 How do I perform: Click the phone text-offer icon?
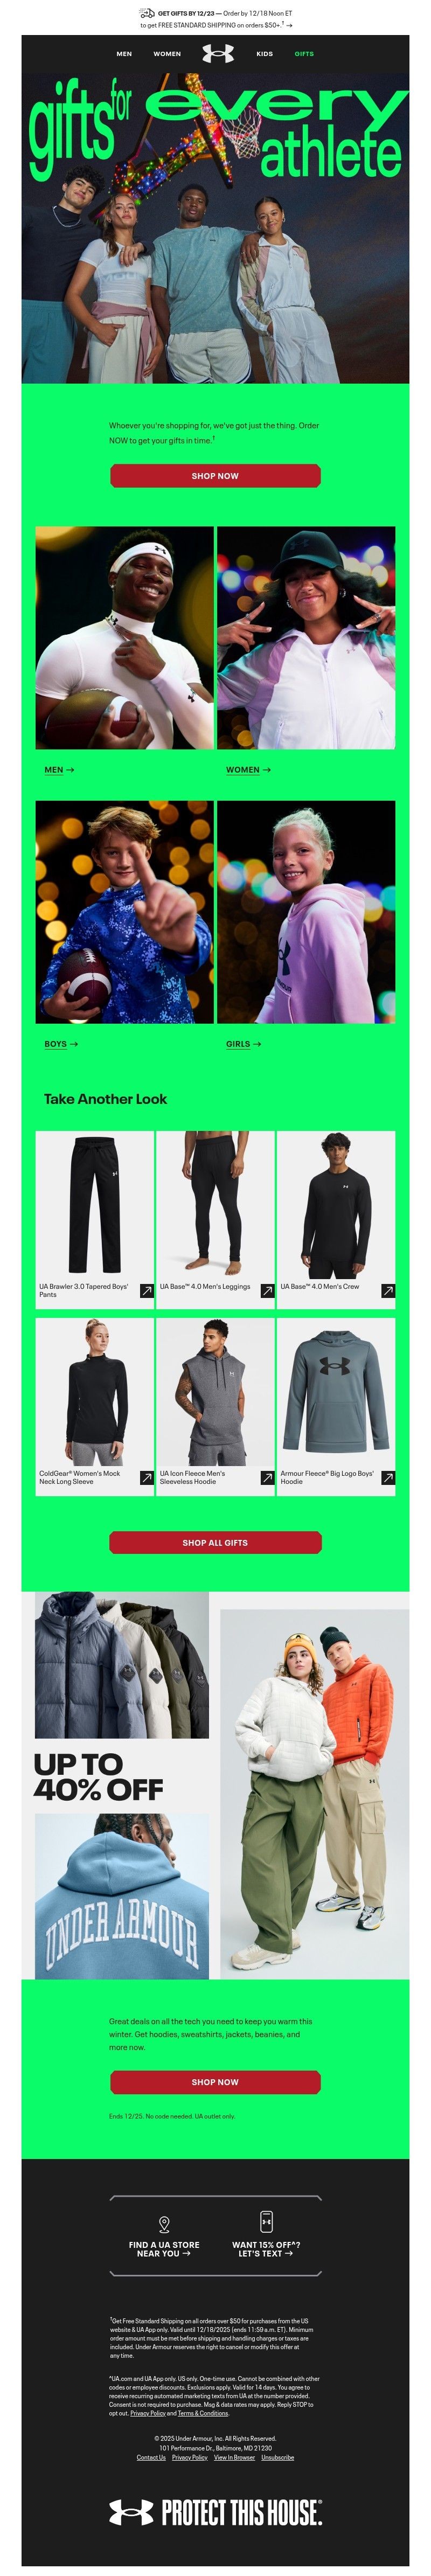[x=266, y=2222]
